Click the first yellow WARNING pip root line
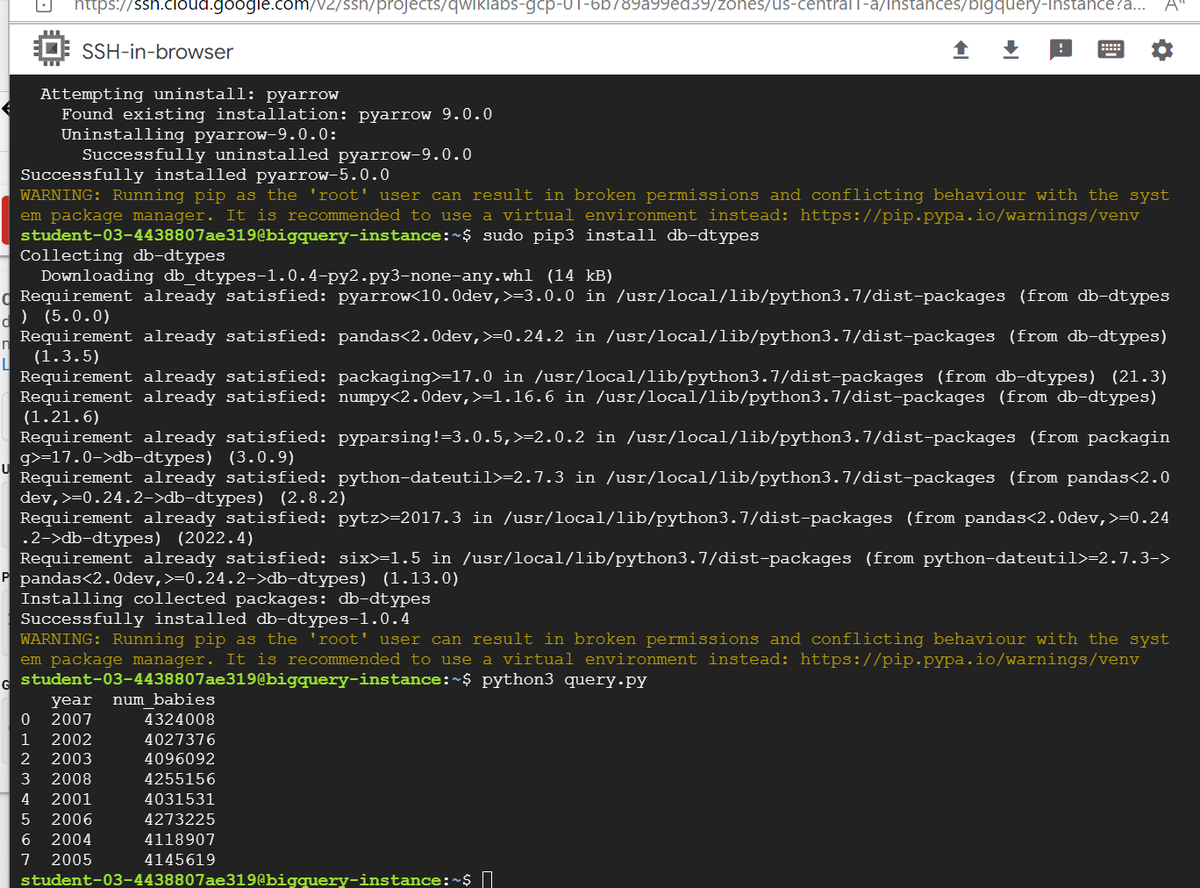Viewport: 1200px width, 888px height. [595, 205]
